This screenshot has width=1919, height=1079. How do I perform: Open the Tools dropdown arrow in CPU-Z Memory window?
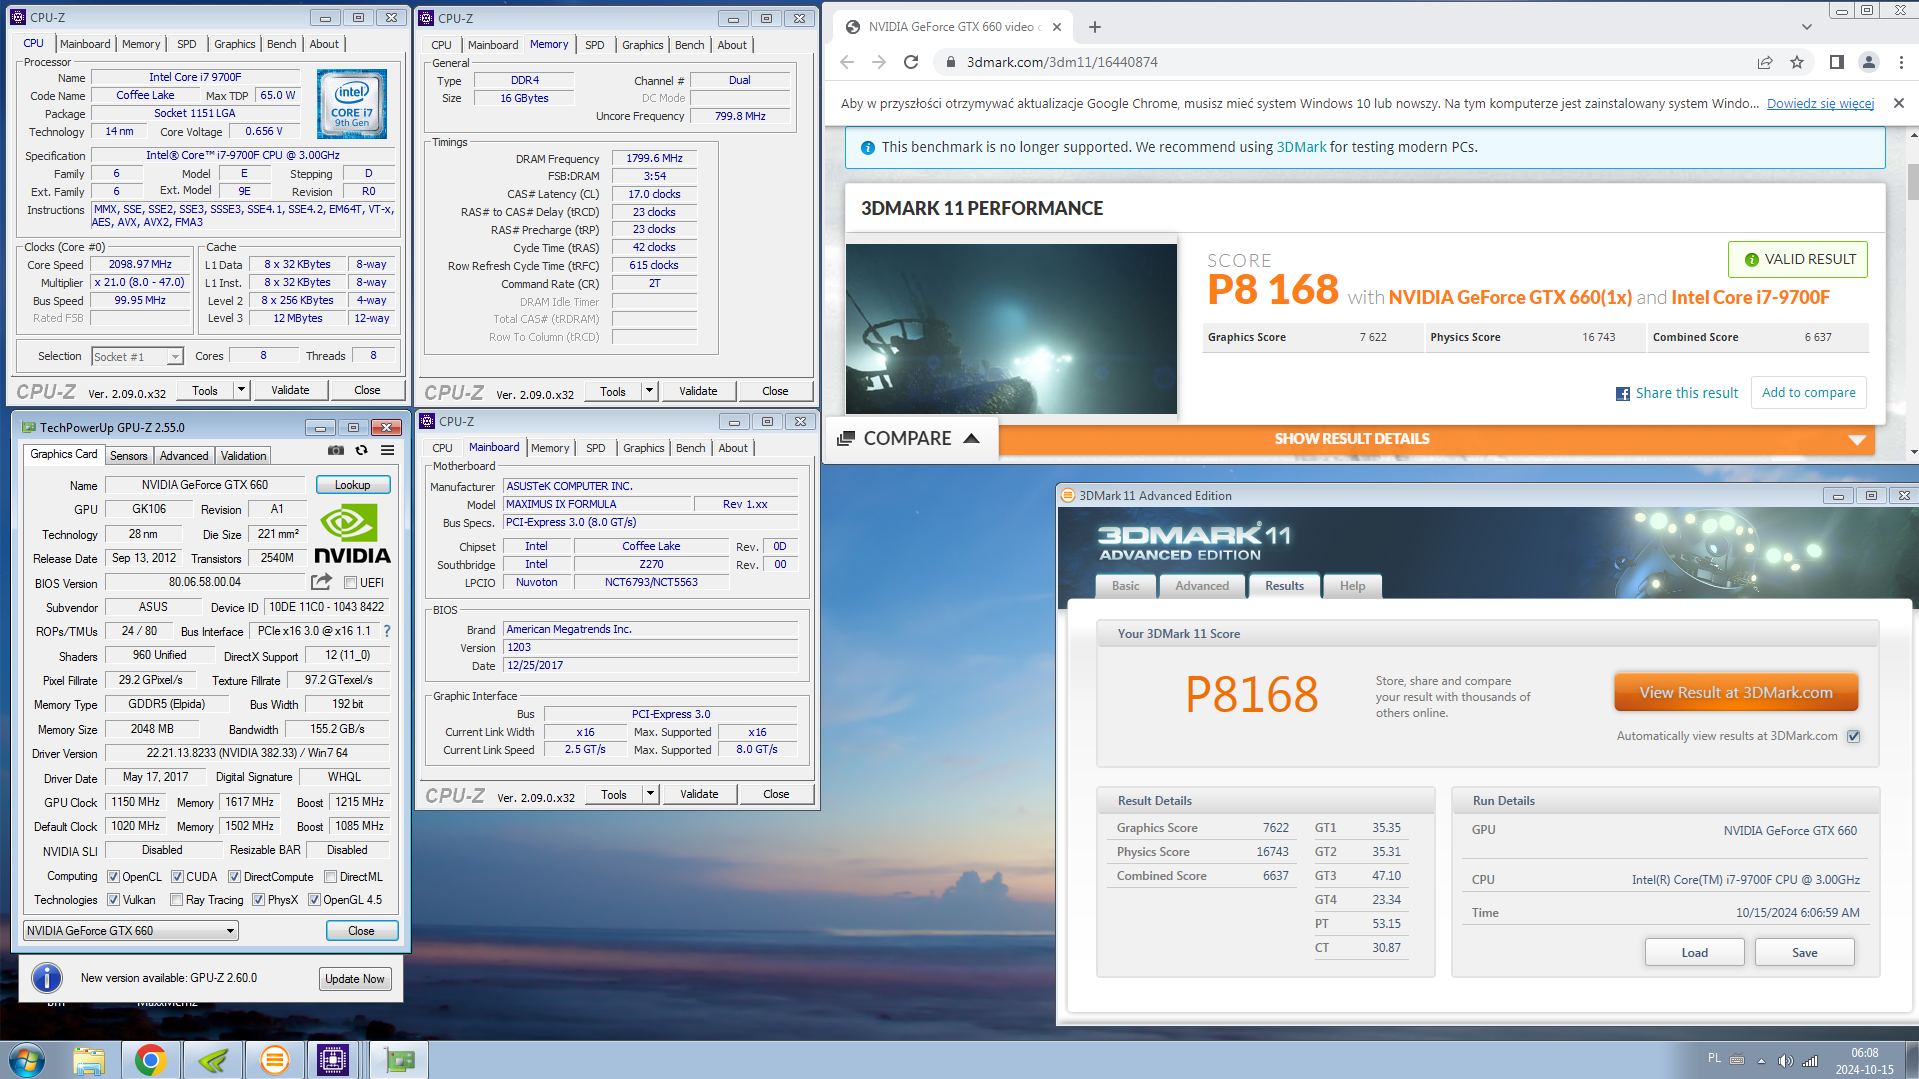649,391
